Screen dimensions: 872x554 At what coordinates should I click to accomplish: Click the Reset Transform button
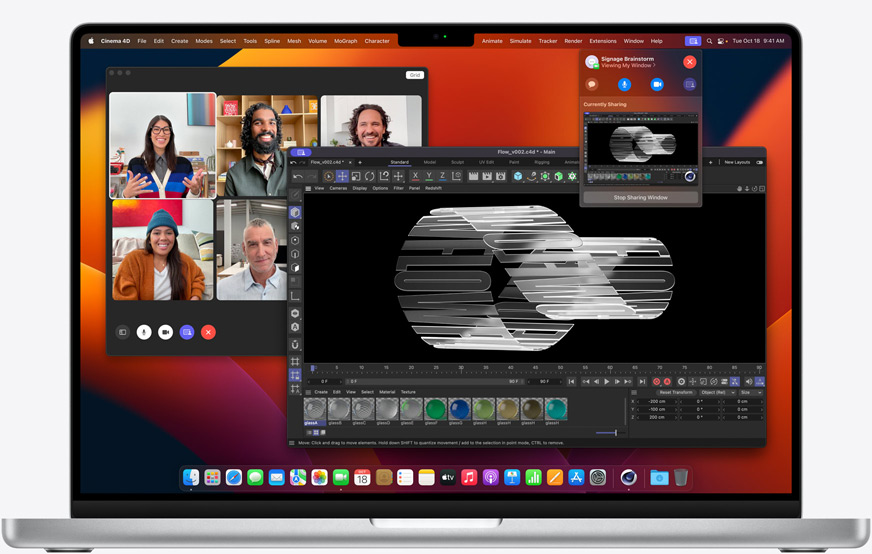coord(676,393)
